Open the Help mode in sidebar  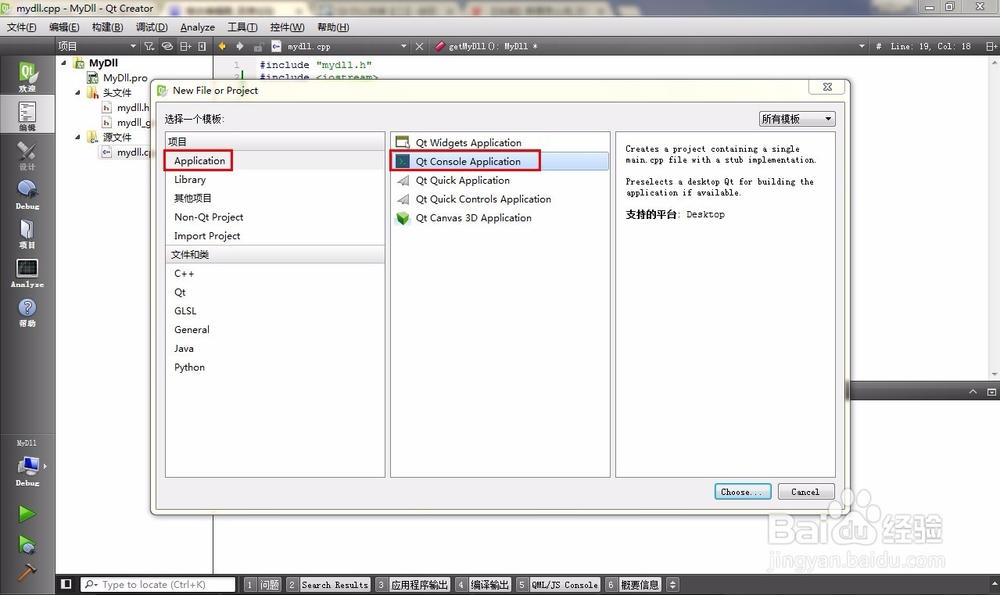pos(27,312)
